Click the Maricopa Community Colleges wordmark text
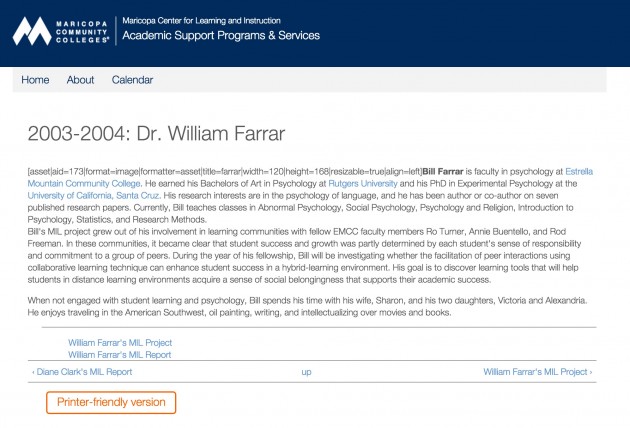This screenshot has width=630, height=428. [x=82, y=32]
